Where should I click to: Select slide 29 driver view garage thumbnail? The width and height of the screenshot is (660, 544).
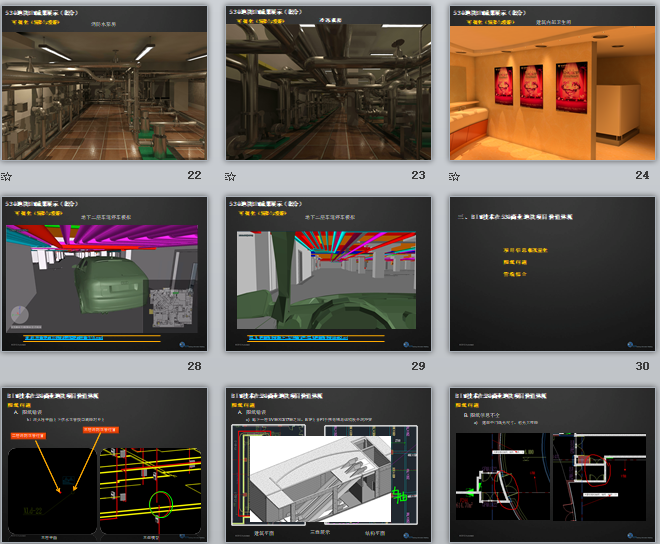pyautogui.click(x=329, y=274)
